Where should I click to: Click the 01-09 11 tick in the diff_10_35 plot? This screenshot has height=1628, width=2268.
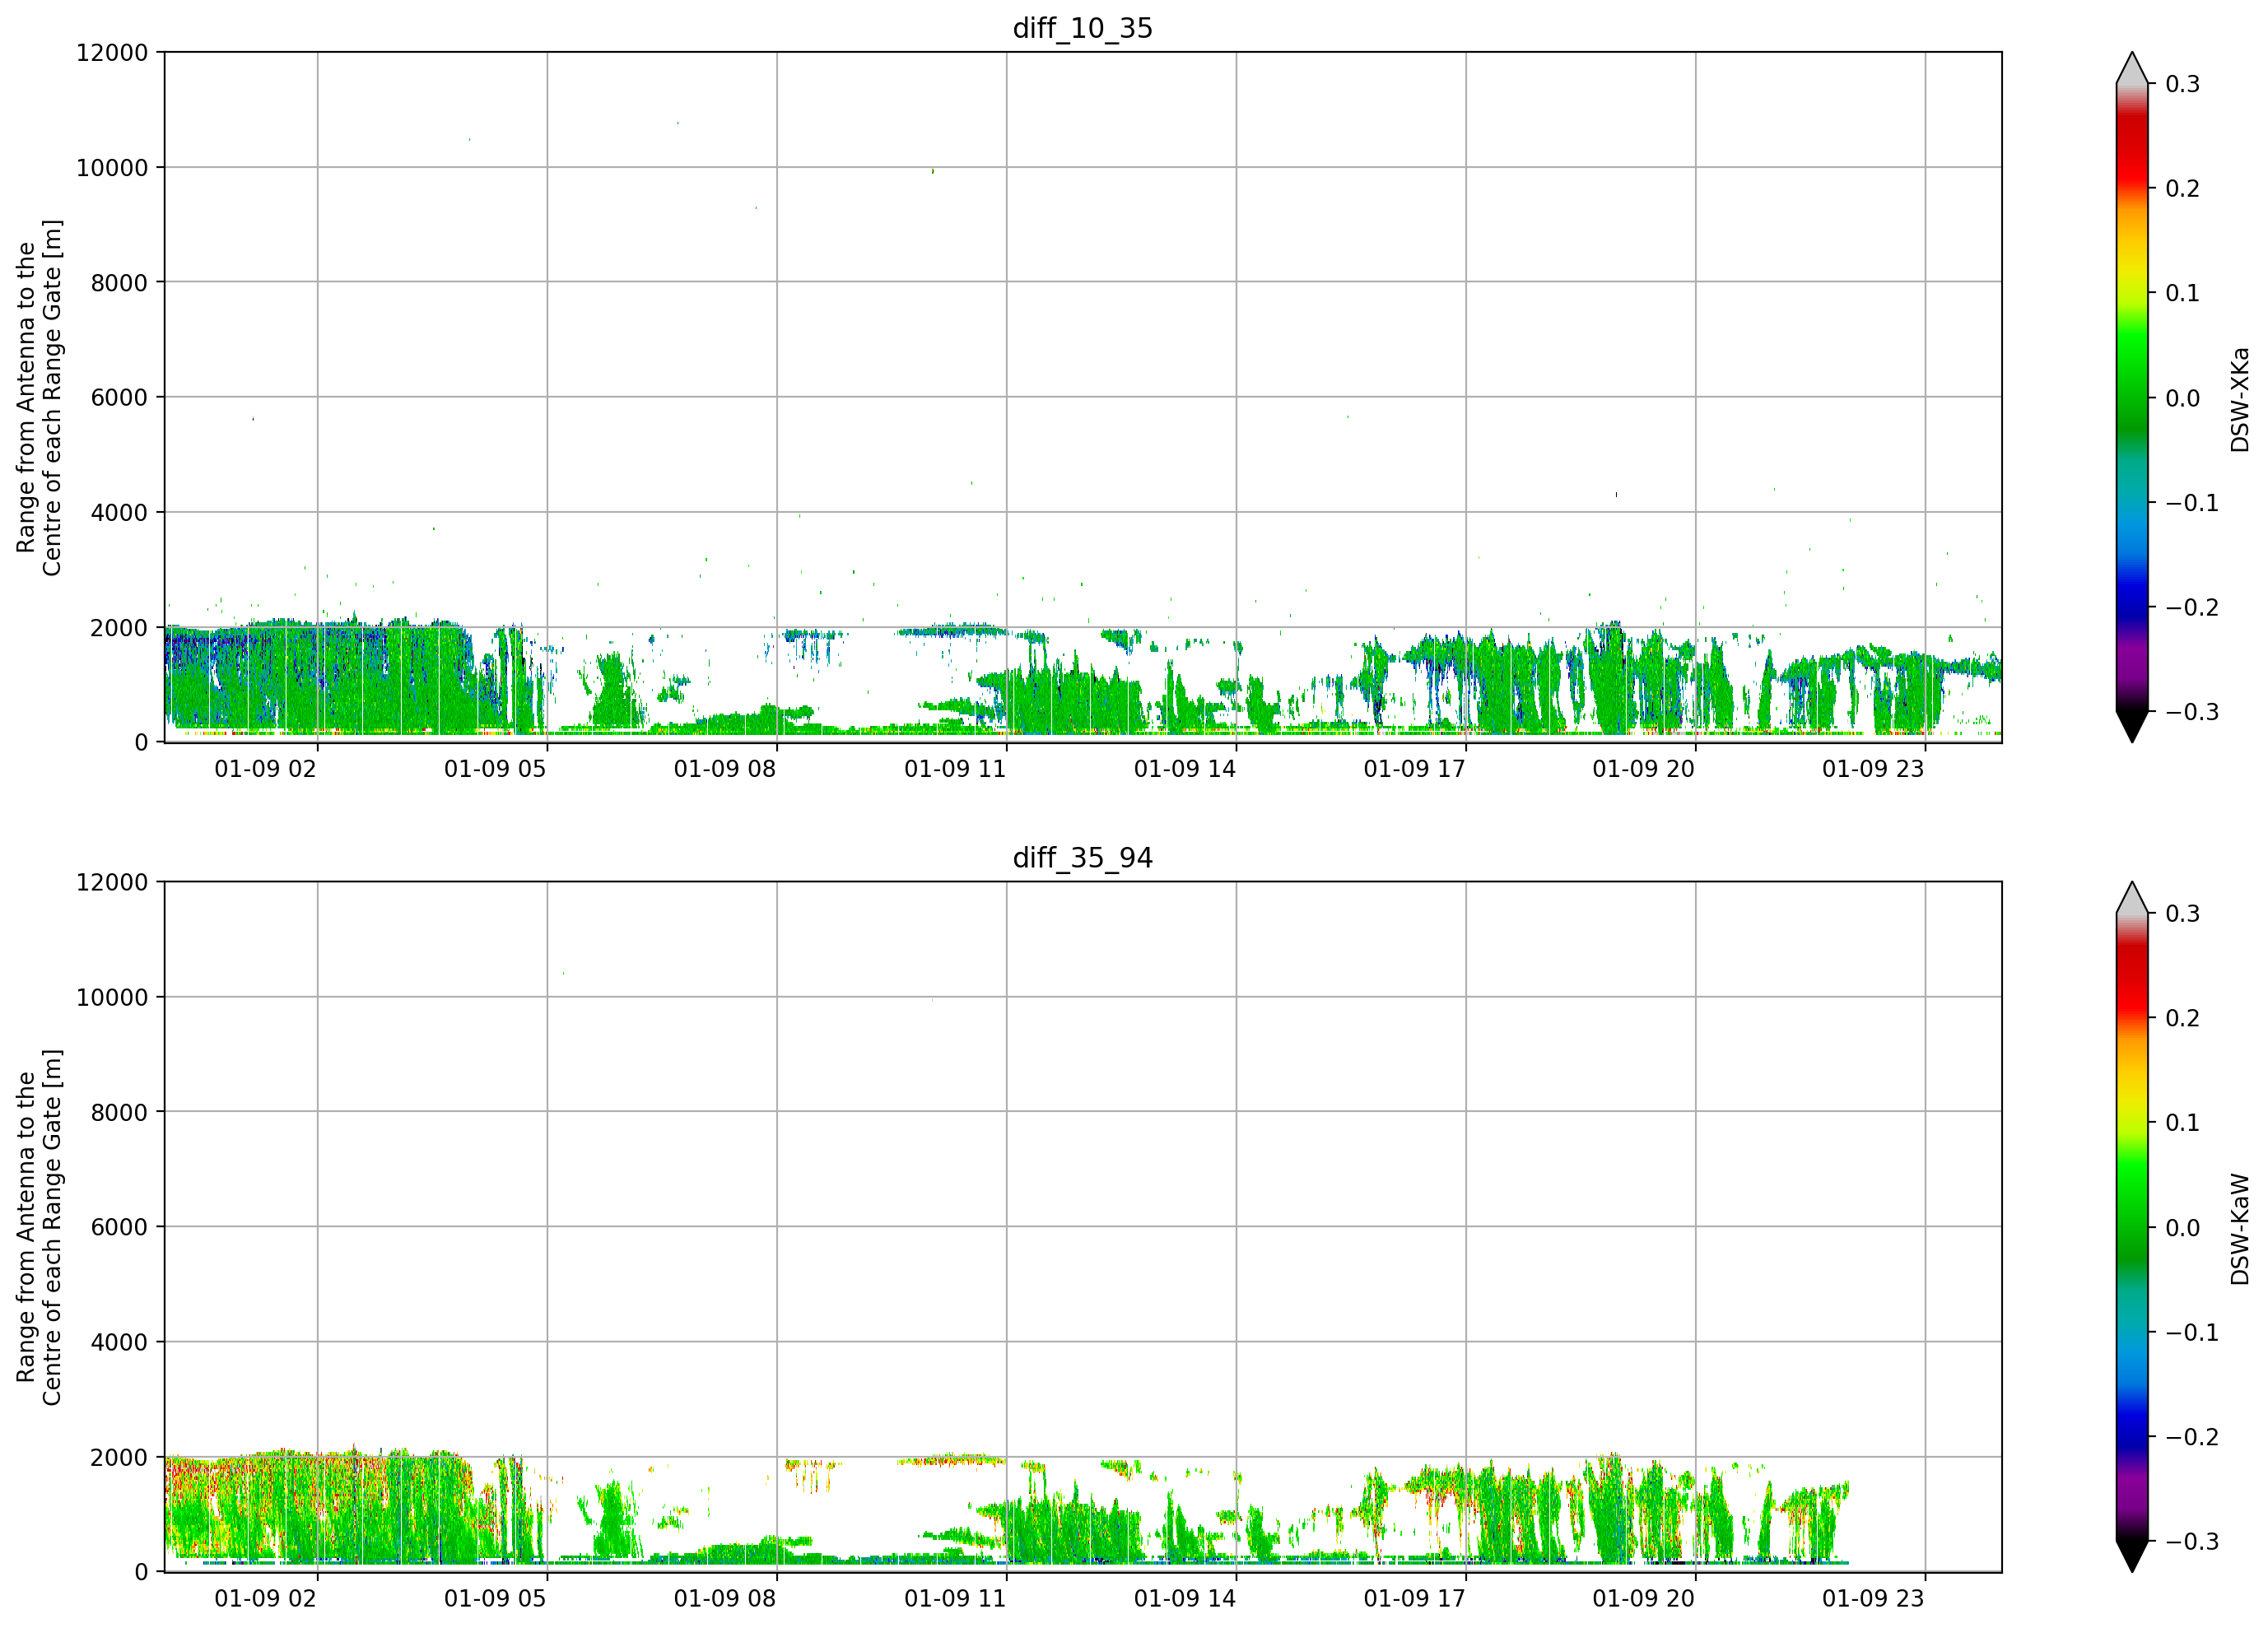[955, 769]
